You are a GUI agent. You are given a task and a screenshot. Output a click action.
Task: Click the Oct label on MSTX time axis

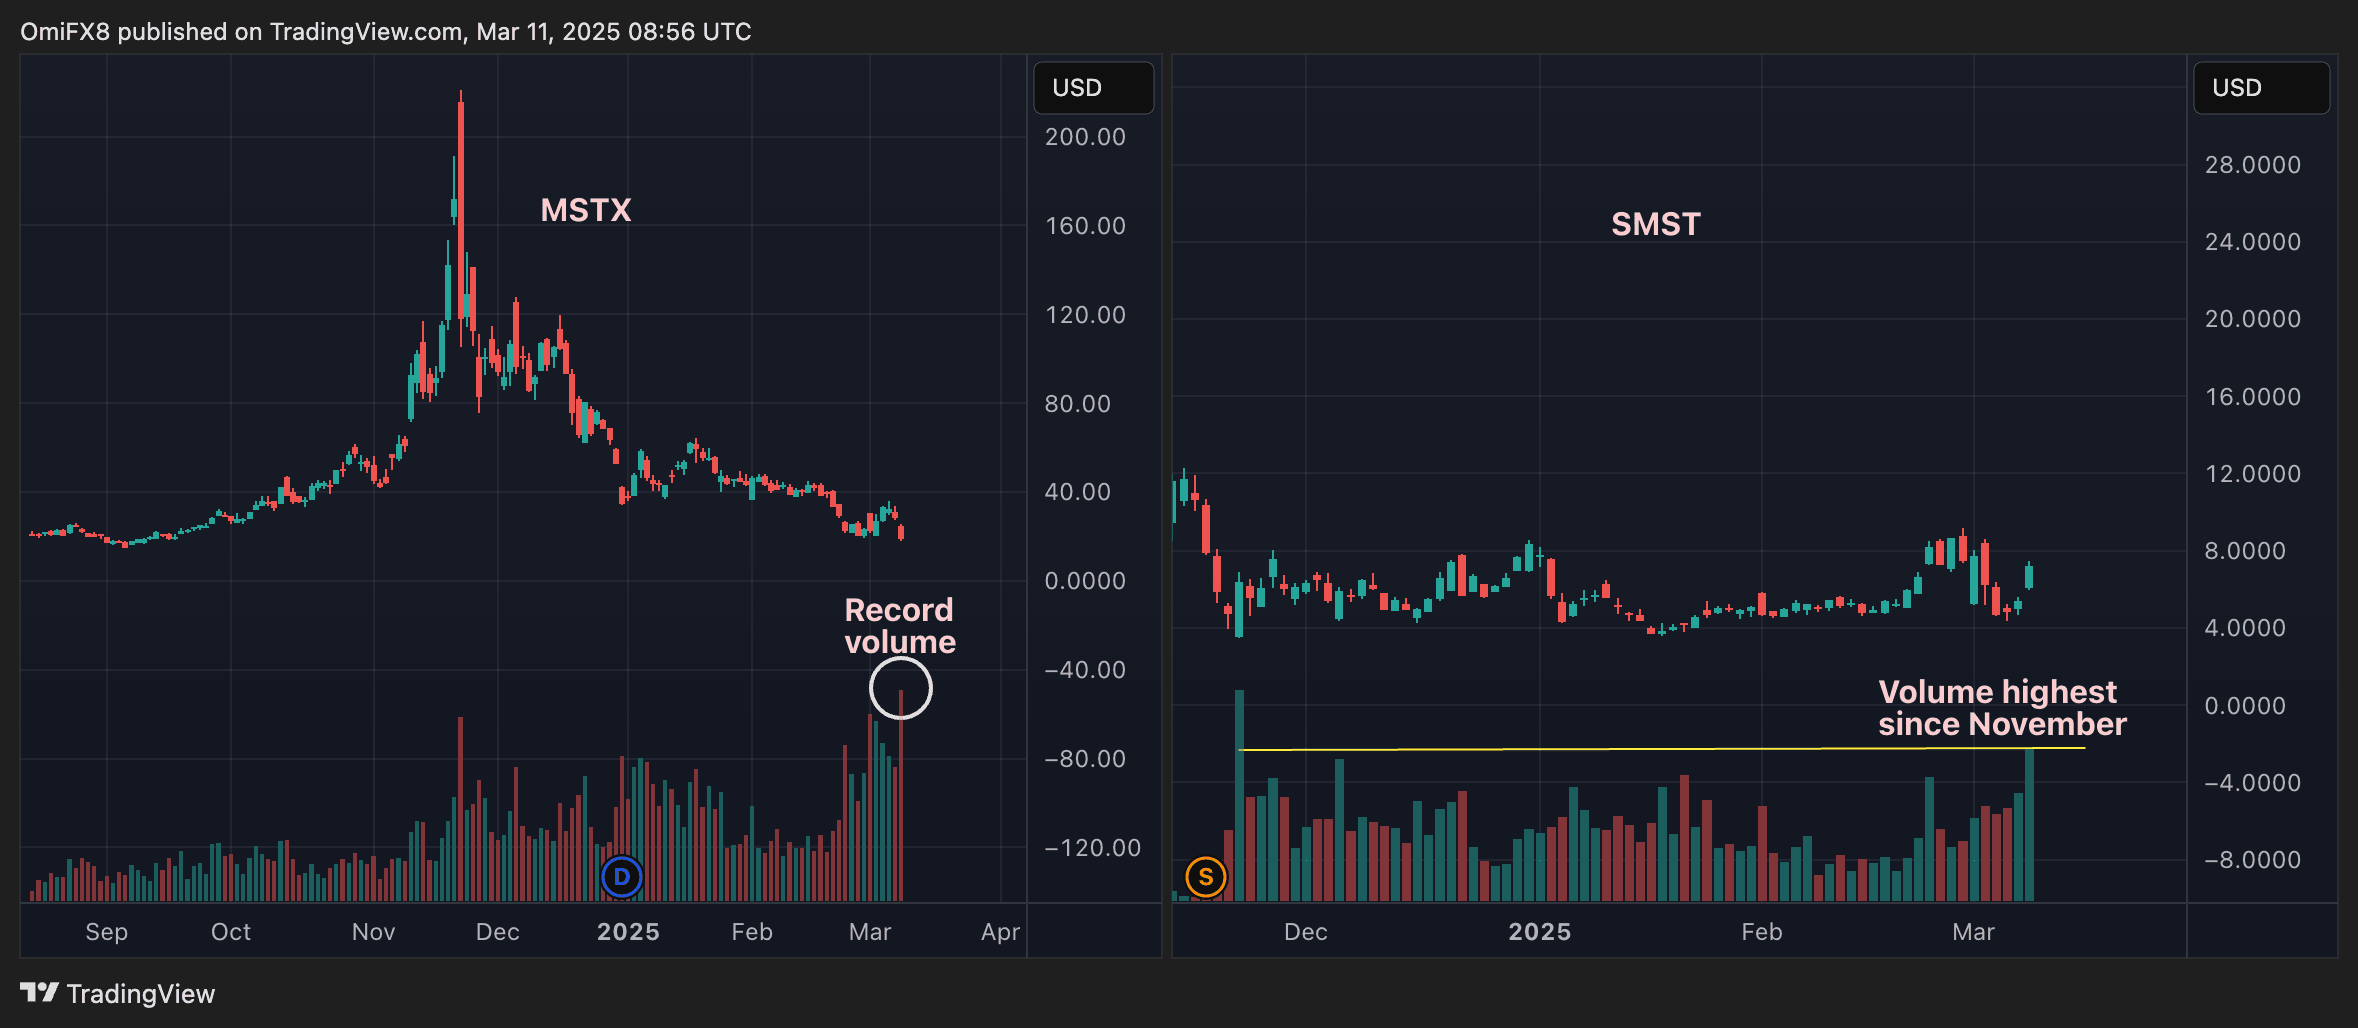click(231, 932)
